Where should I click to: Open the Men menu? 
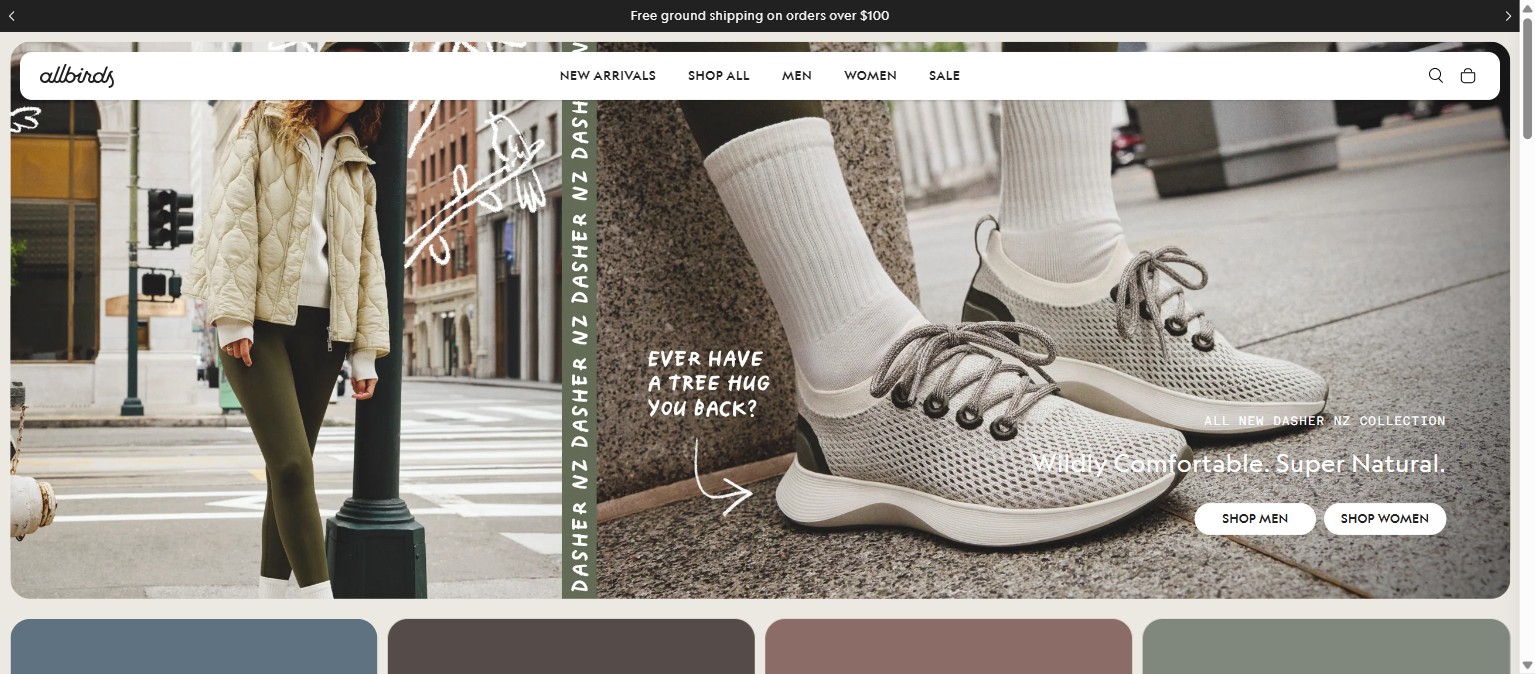pos(797,76)
